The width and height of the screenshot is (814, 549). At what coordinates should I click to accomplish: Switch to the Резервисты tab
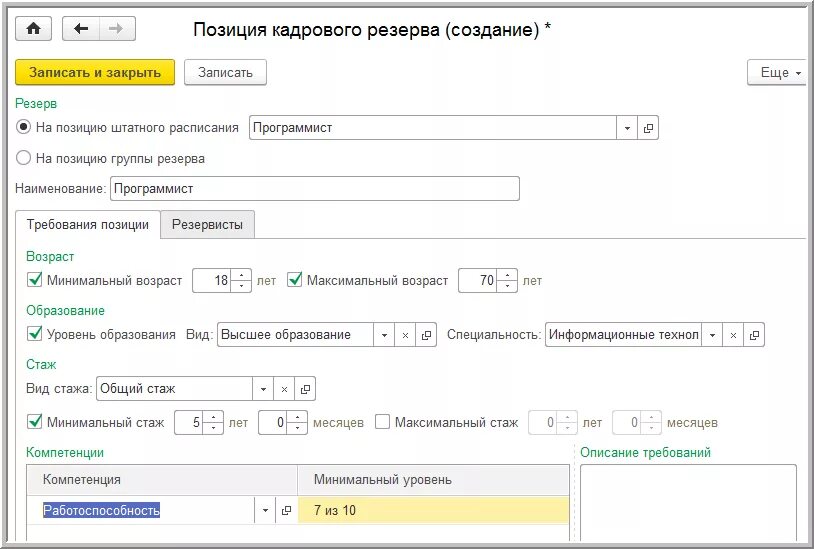[207, 225]
